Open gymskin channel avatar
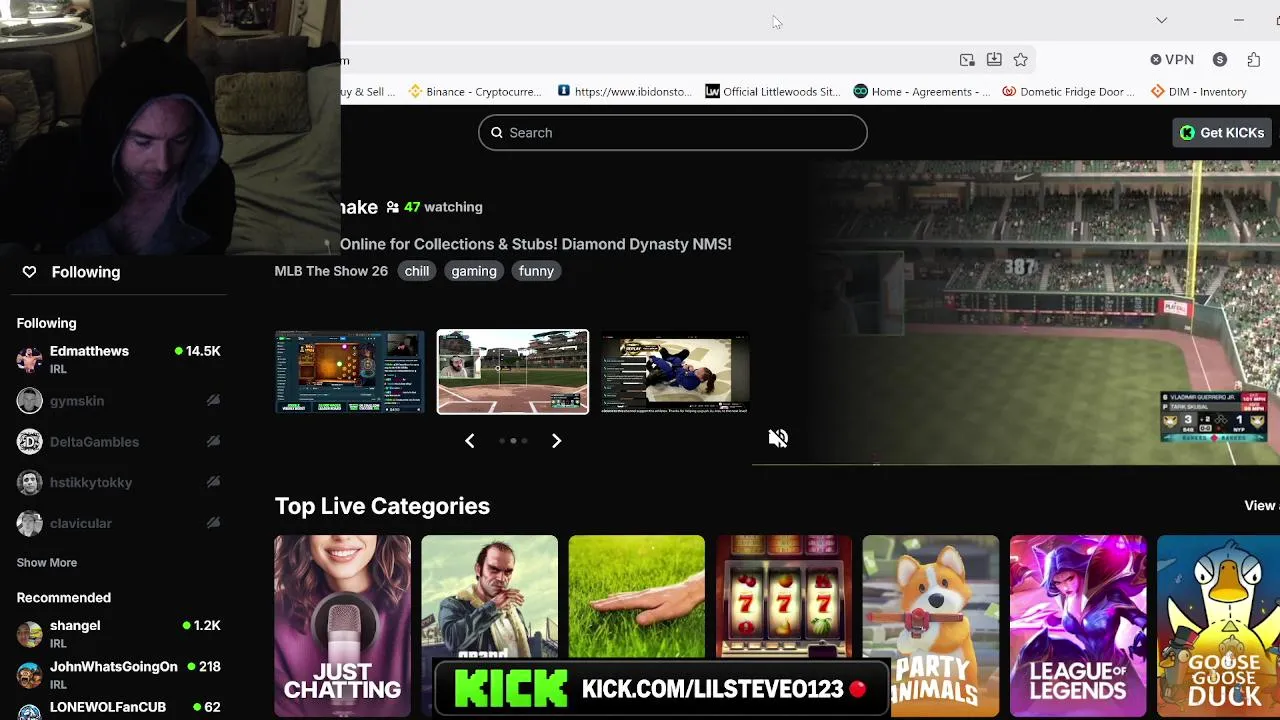This screenshot has height=720, width=1280. point(30,401)
